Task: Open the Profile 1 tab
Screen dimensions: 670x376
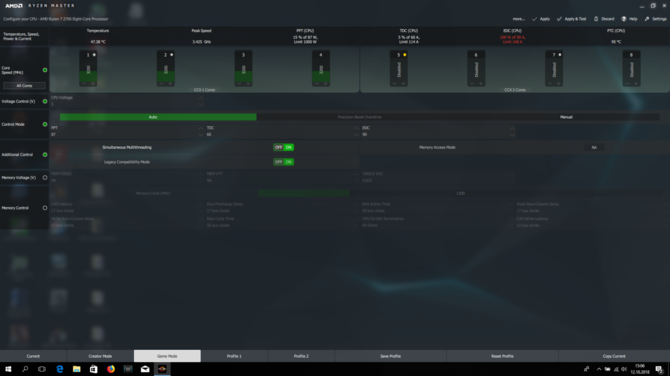Action: point(234,356)
